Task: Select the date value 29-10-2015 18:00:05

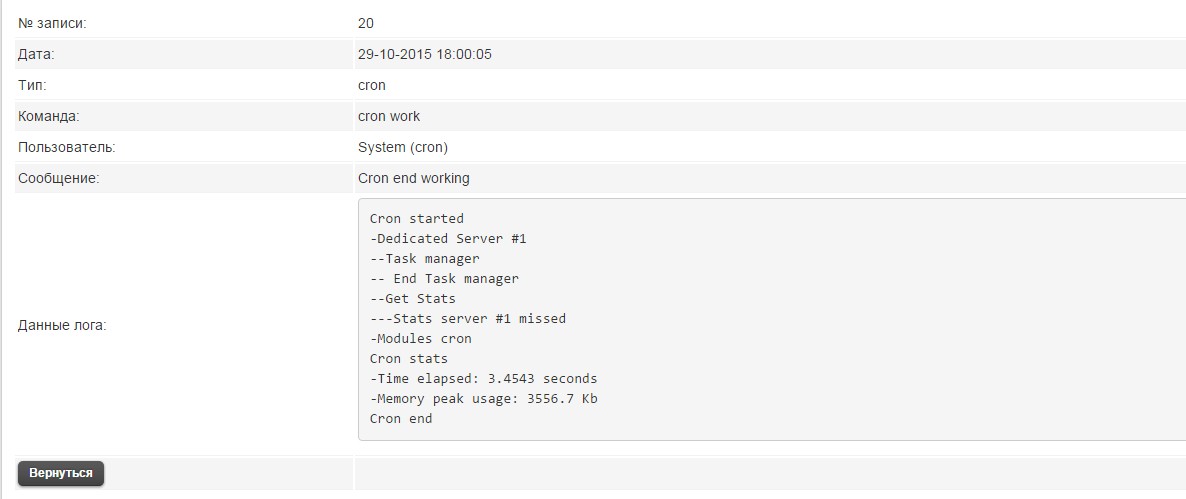Action: (424, 54)
